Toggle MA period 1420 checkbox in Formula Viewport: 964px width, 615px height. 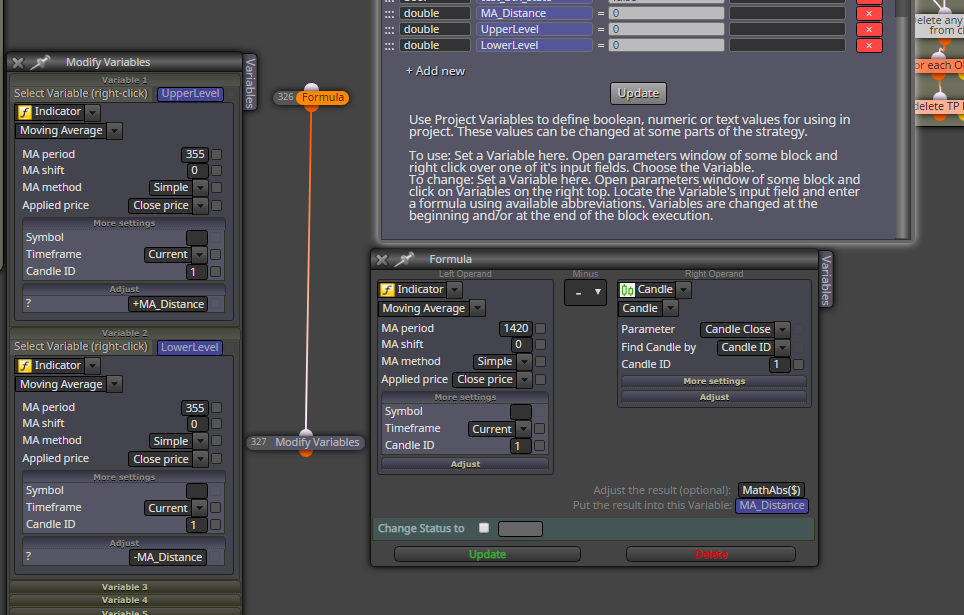(x=540, y=328)
